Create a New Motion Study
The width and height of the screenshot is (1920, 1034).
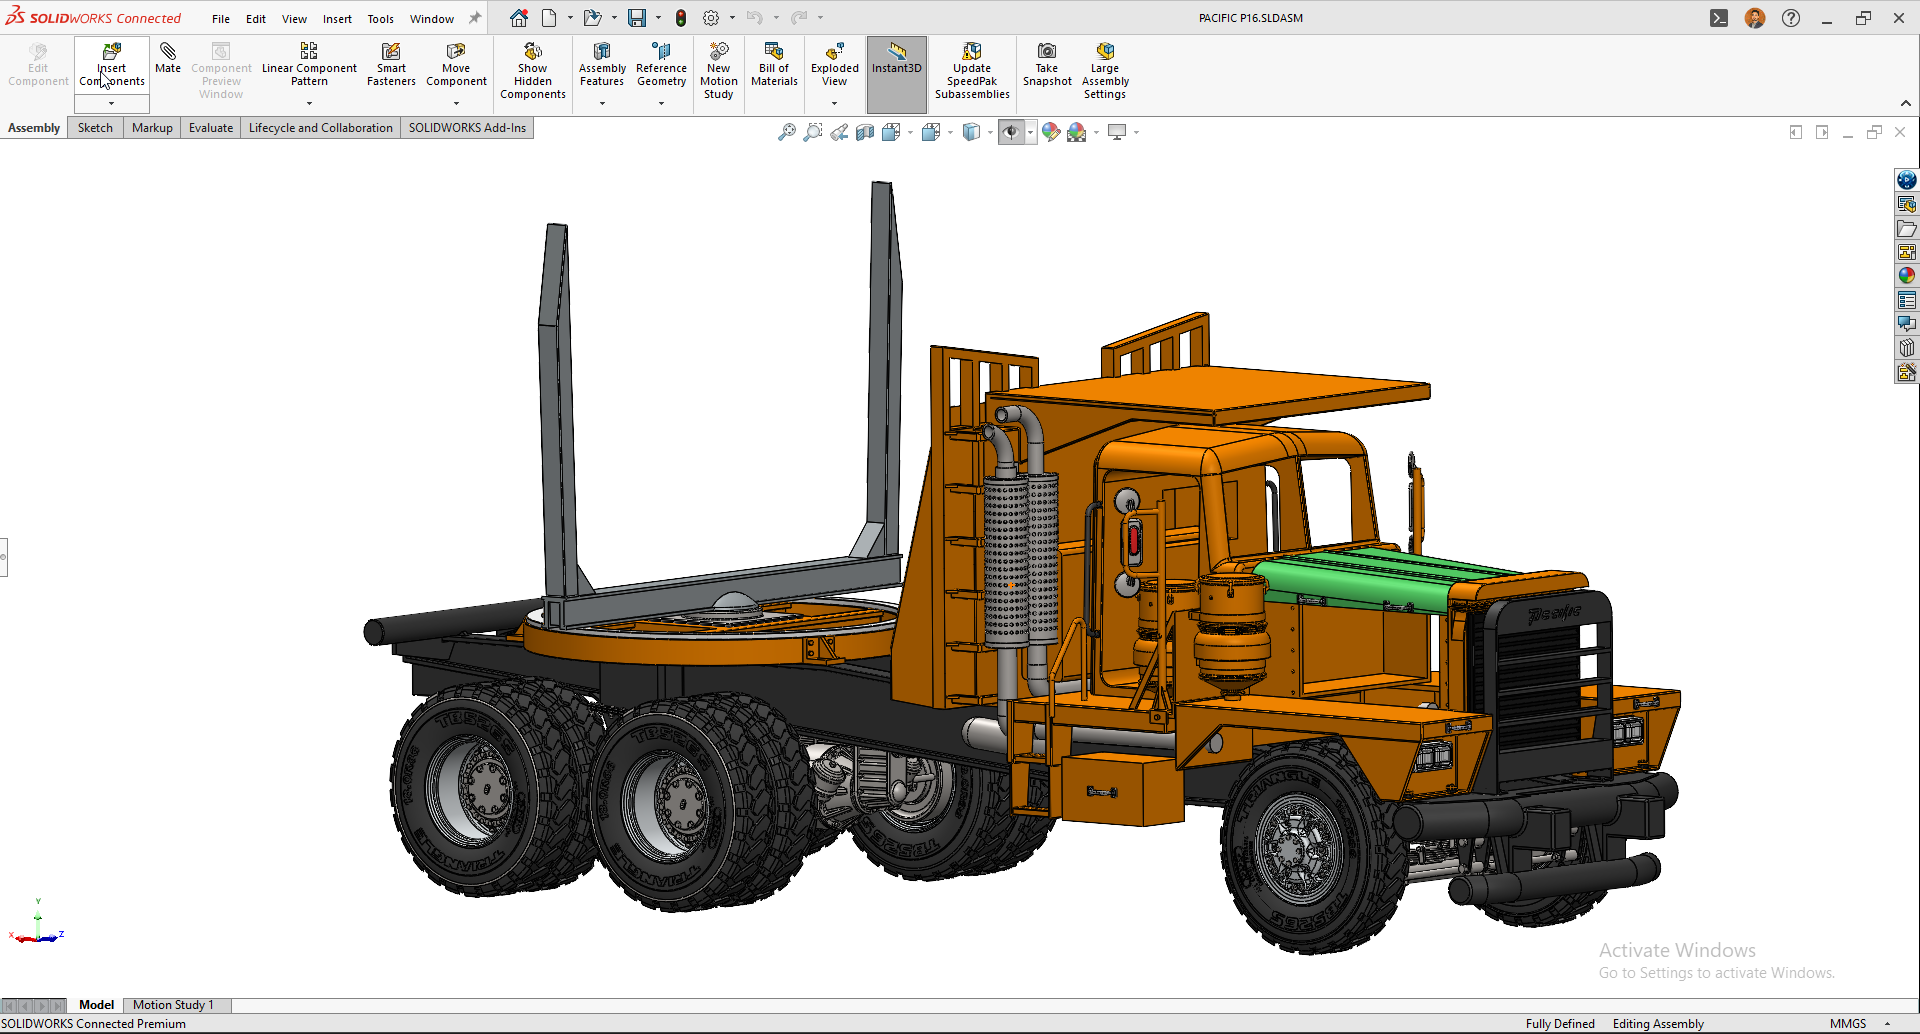click(719, 71)
